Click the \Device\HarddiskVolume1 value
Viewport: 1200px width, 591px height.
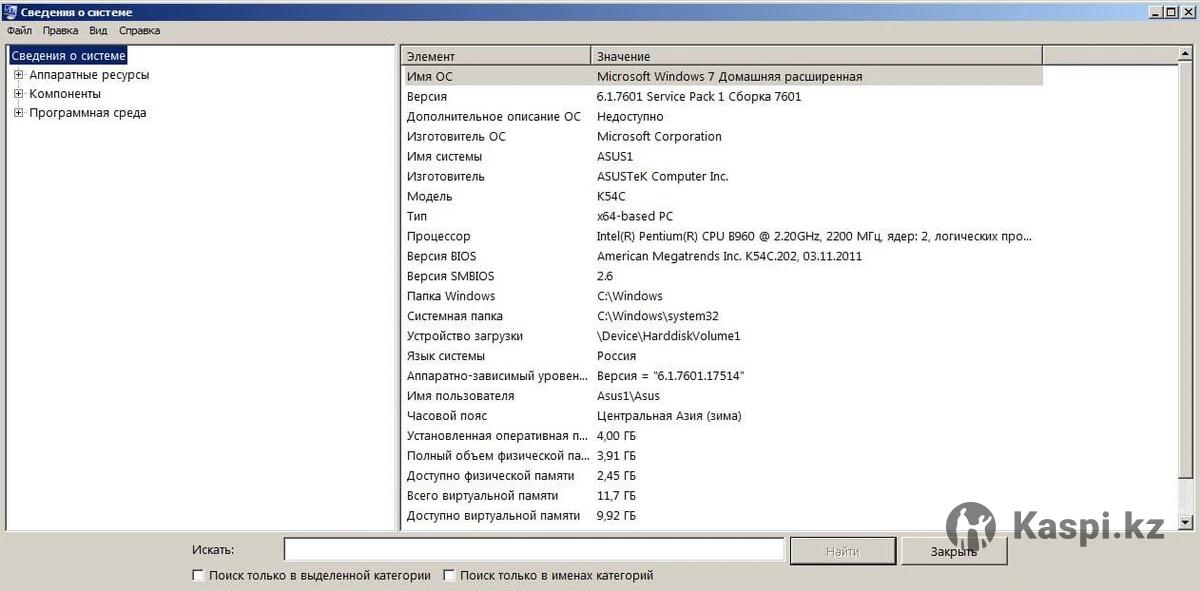pos(668,336)
